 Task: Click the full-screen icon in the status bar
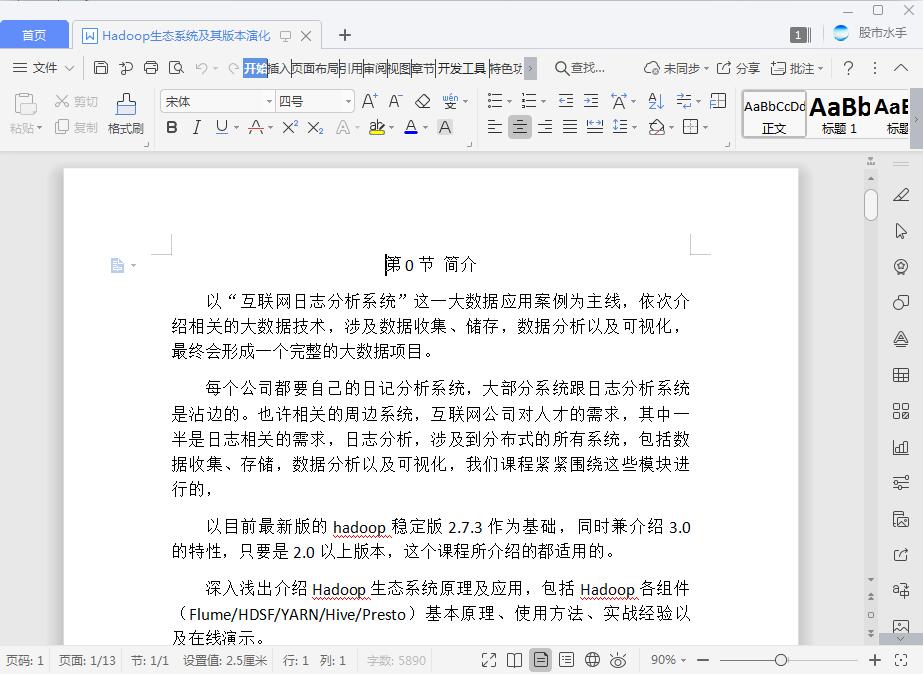click(488, 660)
